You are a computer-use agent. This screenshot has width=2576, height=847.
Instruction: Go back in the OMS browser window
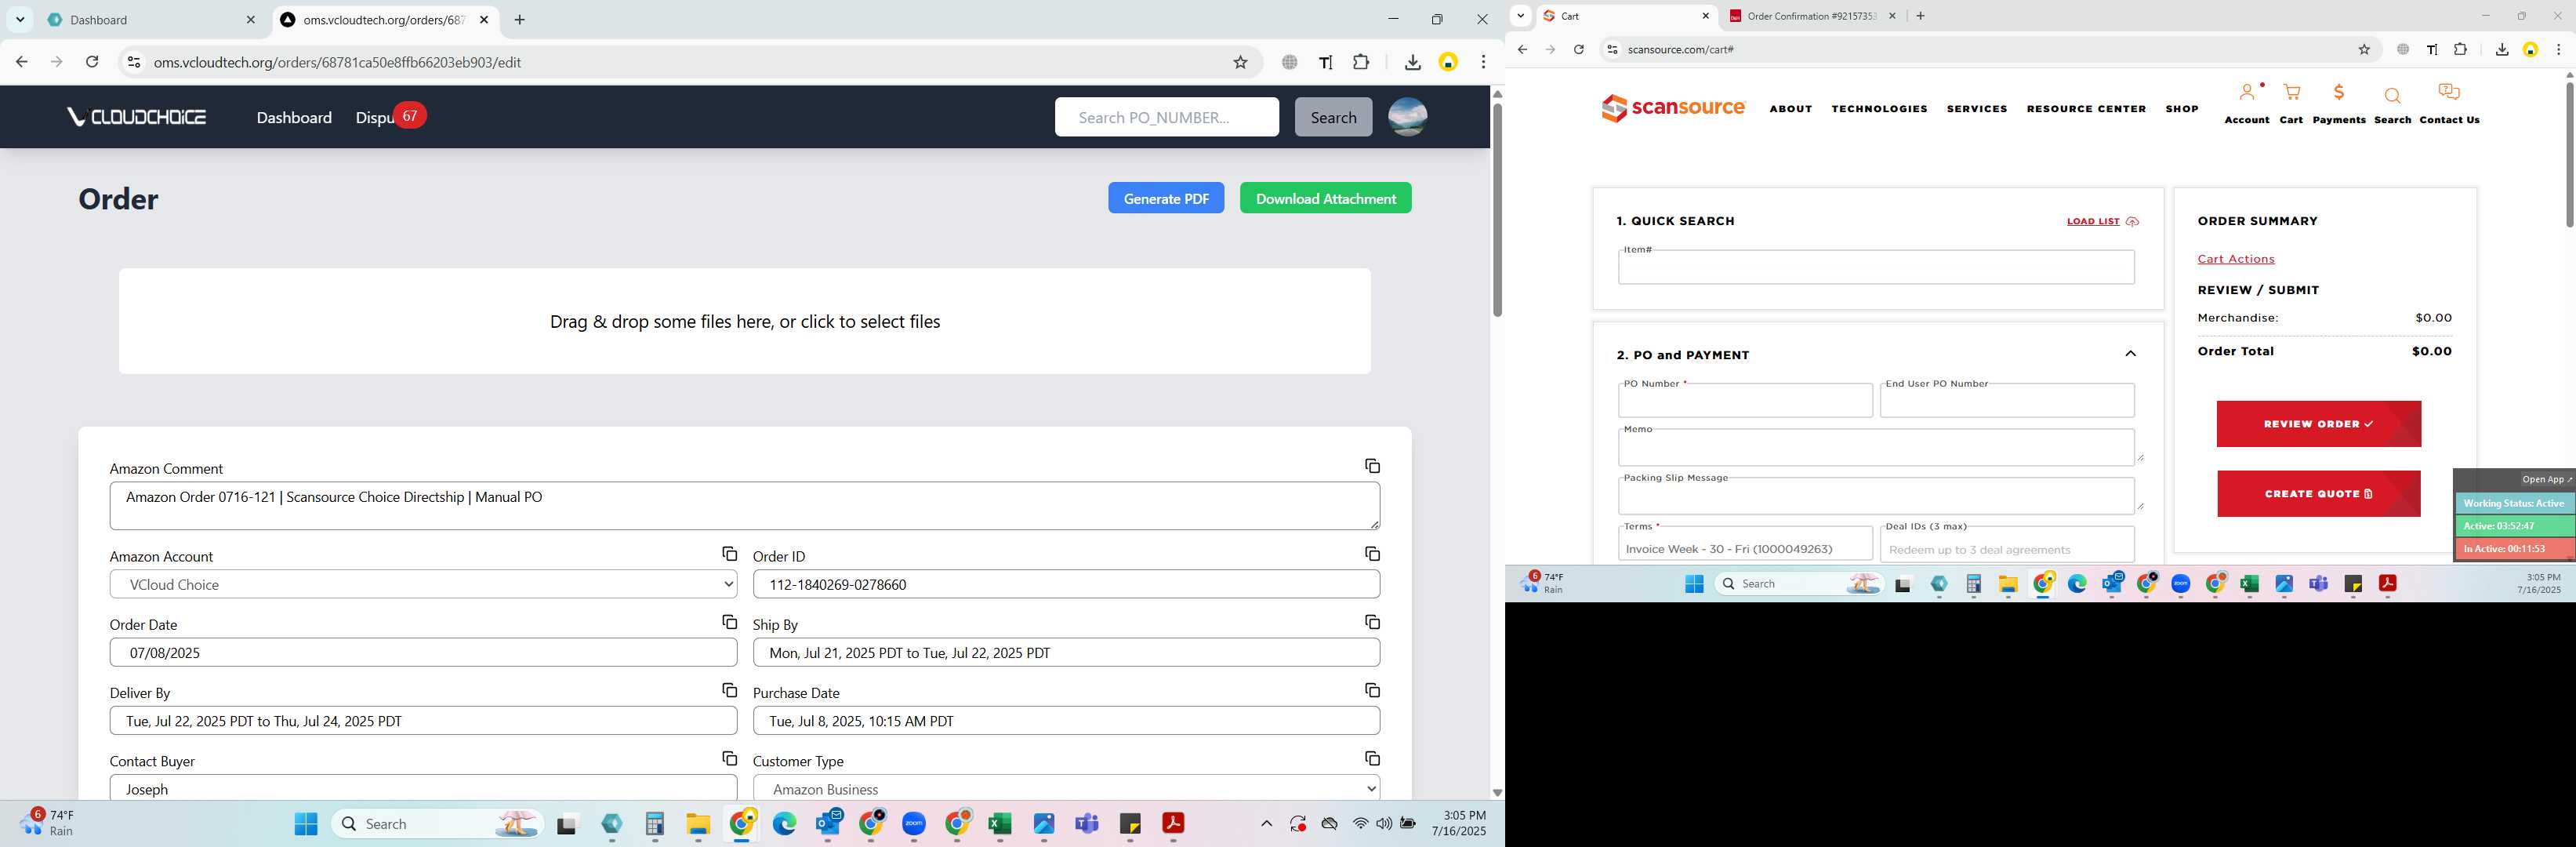tap(22, 62)
